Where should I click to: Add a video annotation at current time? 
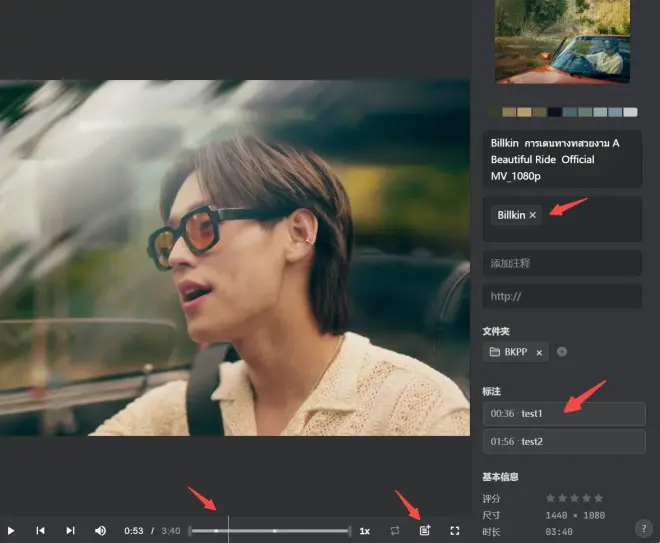pos(425,530)
